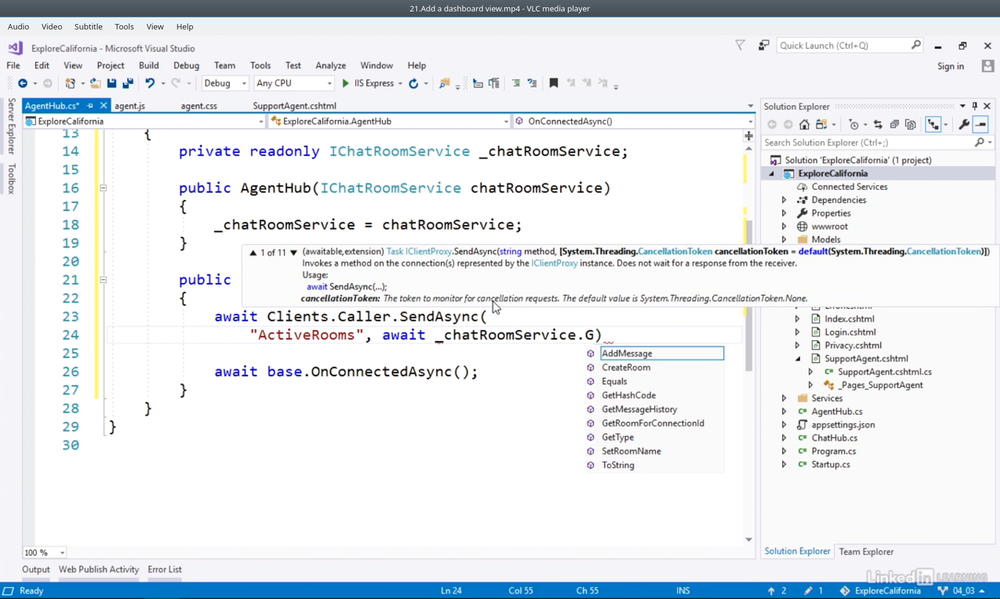
Task: Switch to the Team Explorer tab
Action: 866,552
